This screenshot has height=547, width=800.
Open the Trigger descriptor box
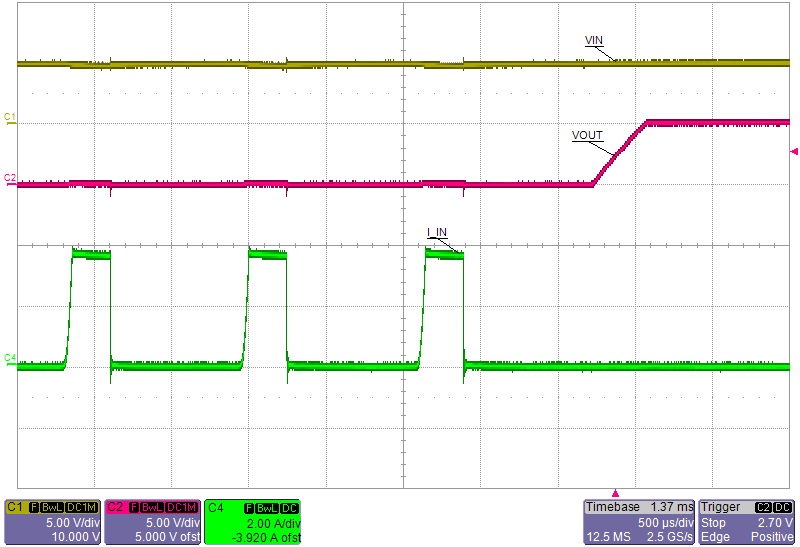click(x=747, y=521)
